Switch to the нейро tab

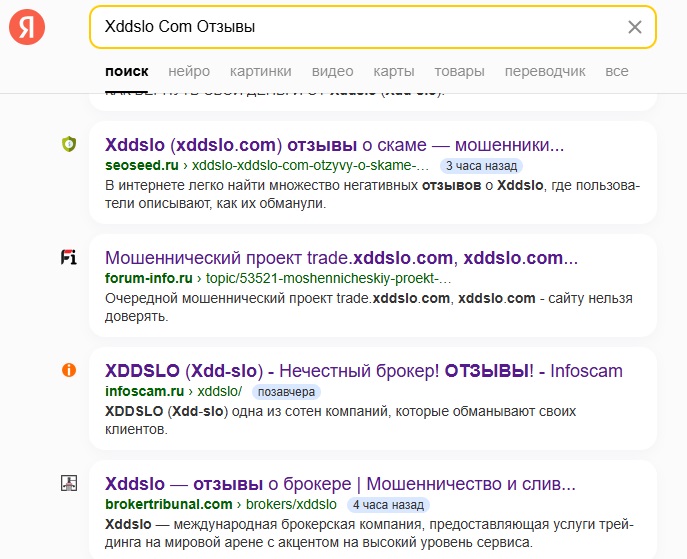pyautogui.click(x=189, y=71)
